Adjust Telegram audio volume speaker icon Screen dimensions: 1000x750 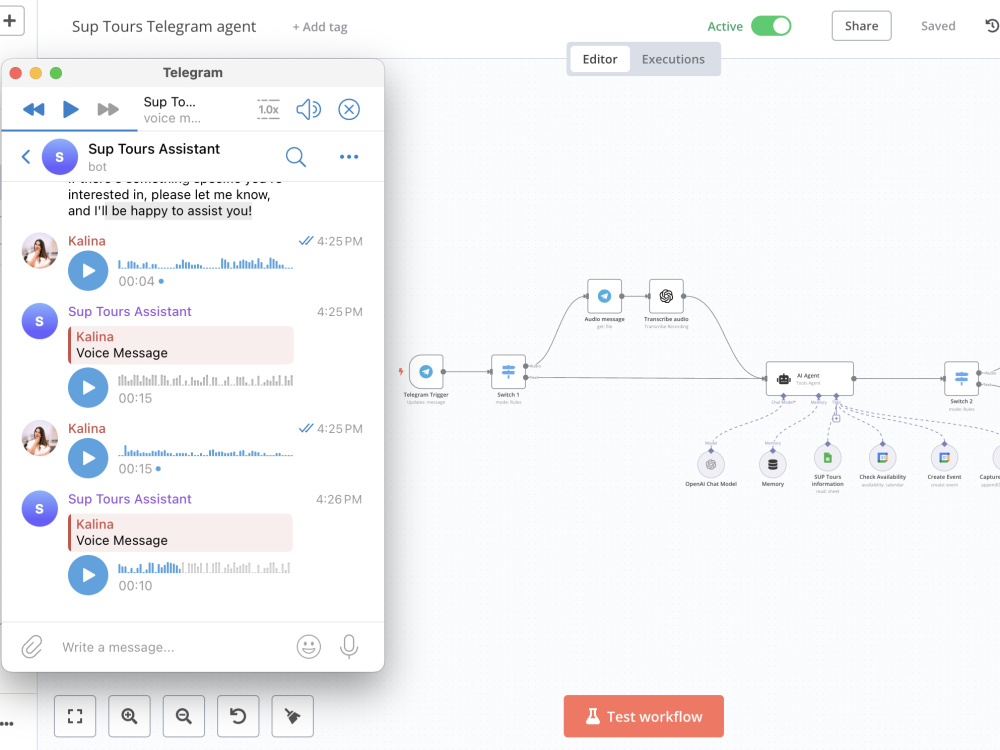pos(309,110)
